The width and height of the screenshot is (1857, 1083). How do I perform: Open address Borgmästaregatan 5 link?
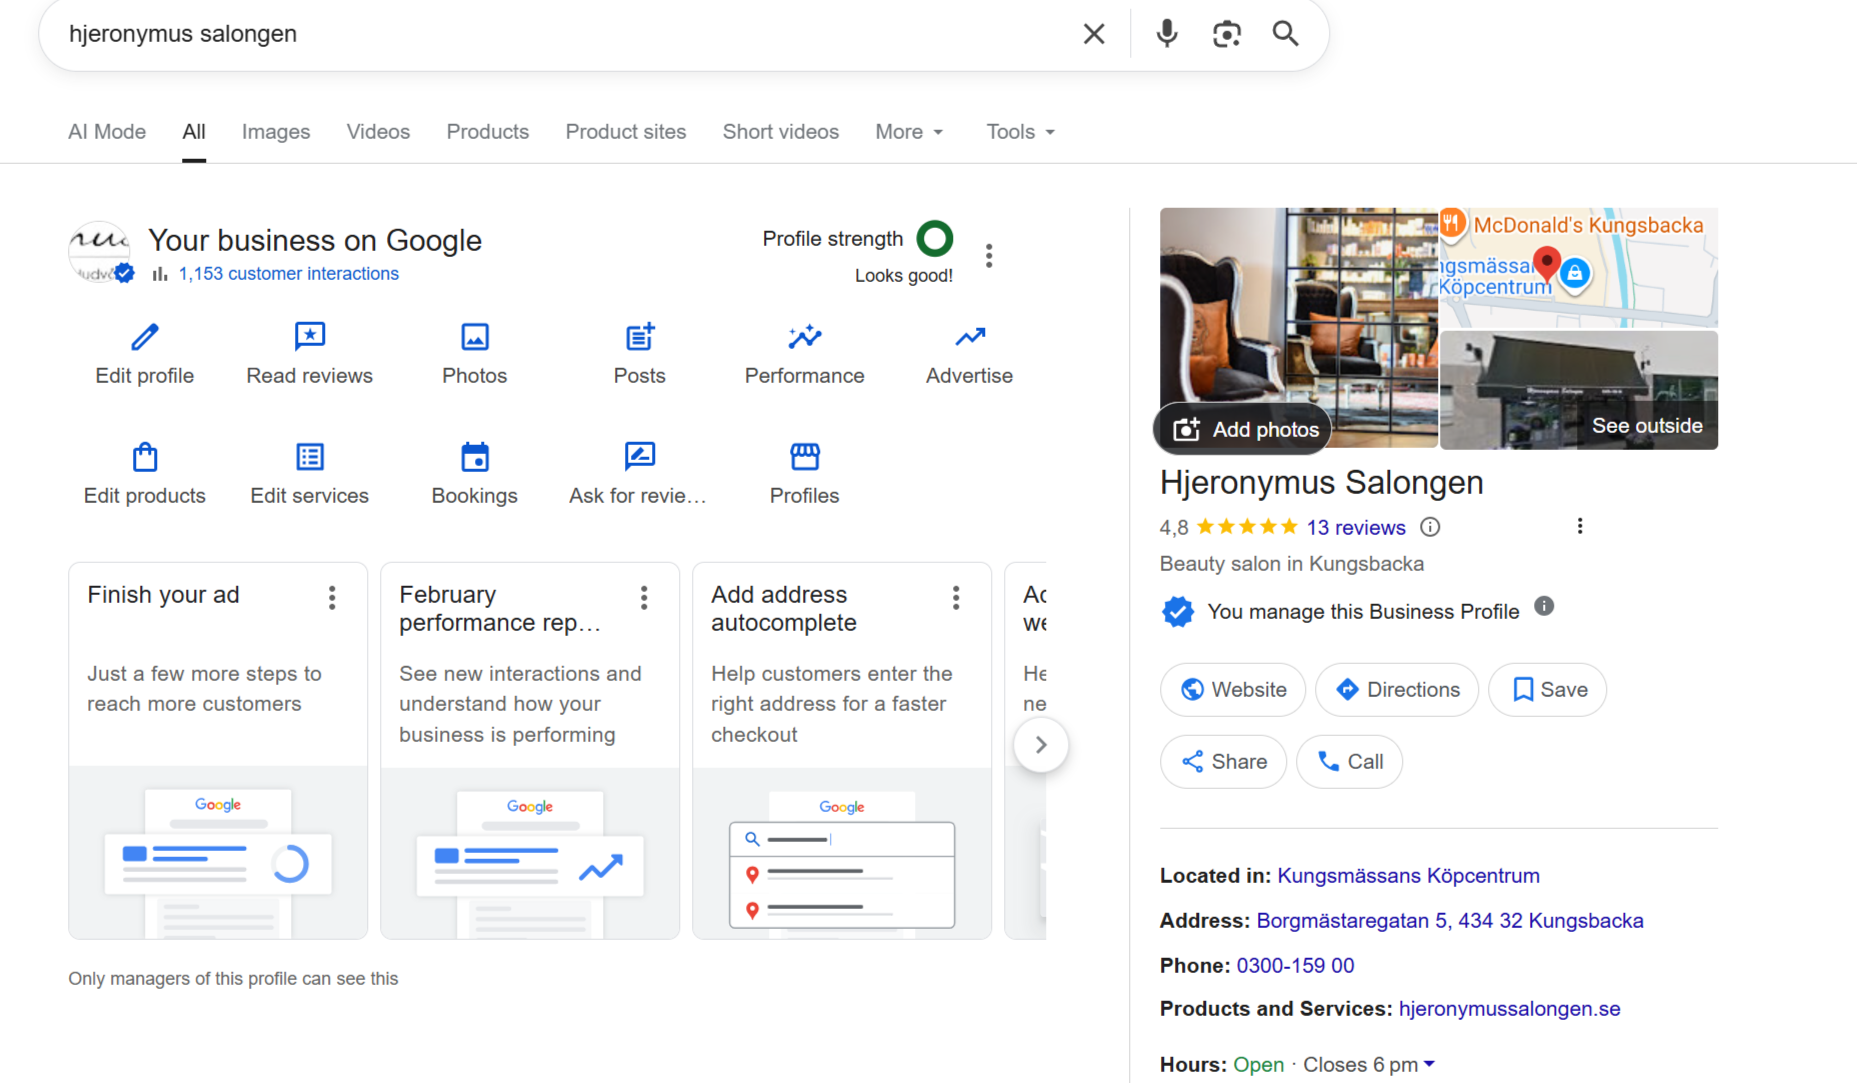pyautogui.click(x=1450, y=921)
